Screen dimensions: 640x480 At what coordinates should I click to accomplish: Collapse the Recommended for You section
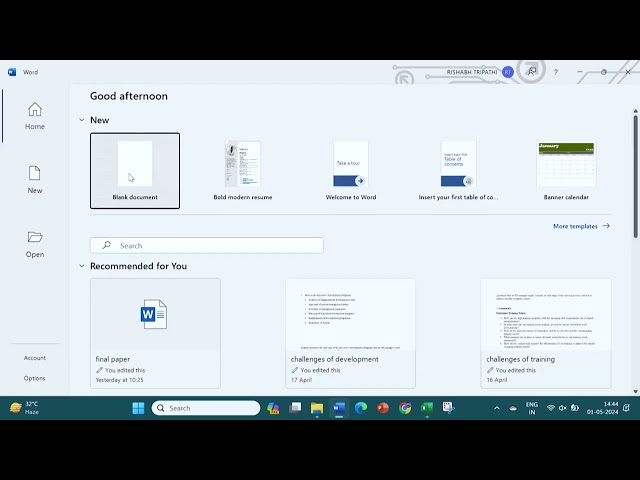(x=82, y=266)
